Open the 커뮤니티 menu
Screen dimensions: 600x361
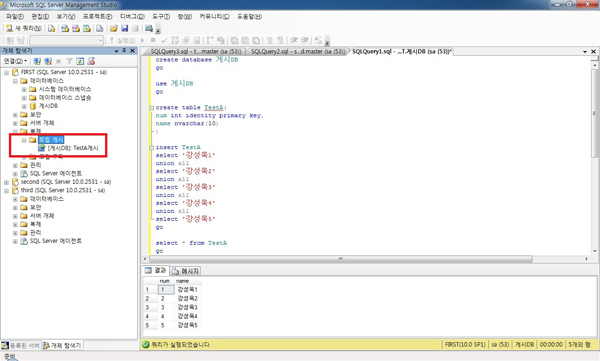tap(214, 16)
